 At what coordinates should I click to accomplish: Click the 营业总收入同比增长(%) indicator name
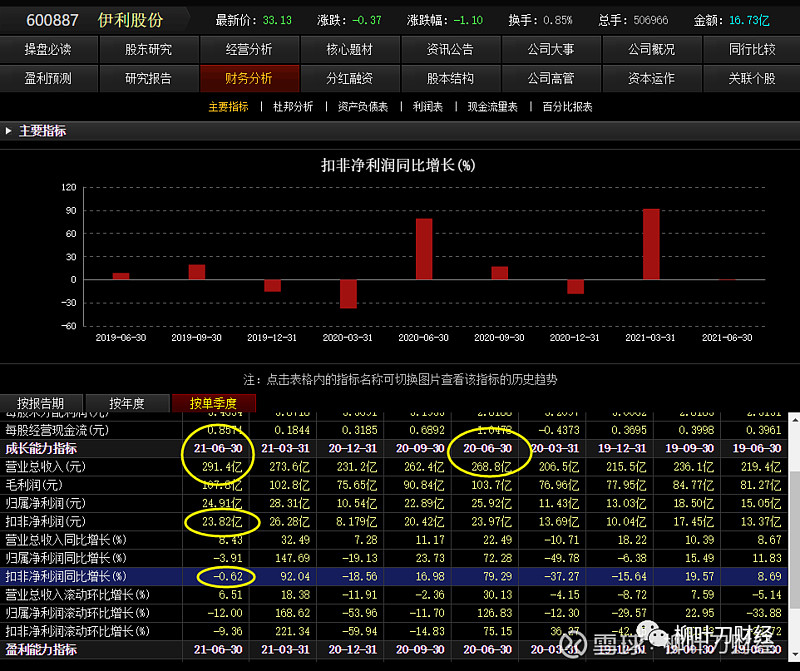click(66, 540)
